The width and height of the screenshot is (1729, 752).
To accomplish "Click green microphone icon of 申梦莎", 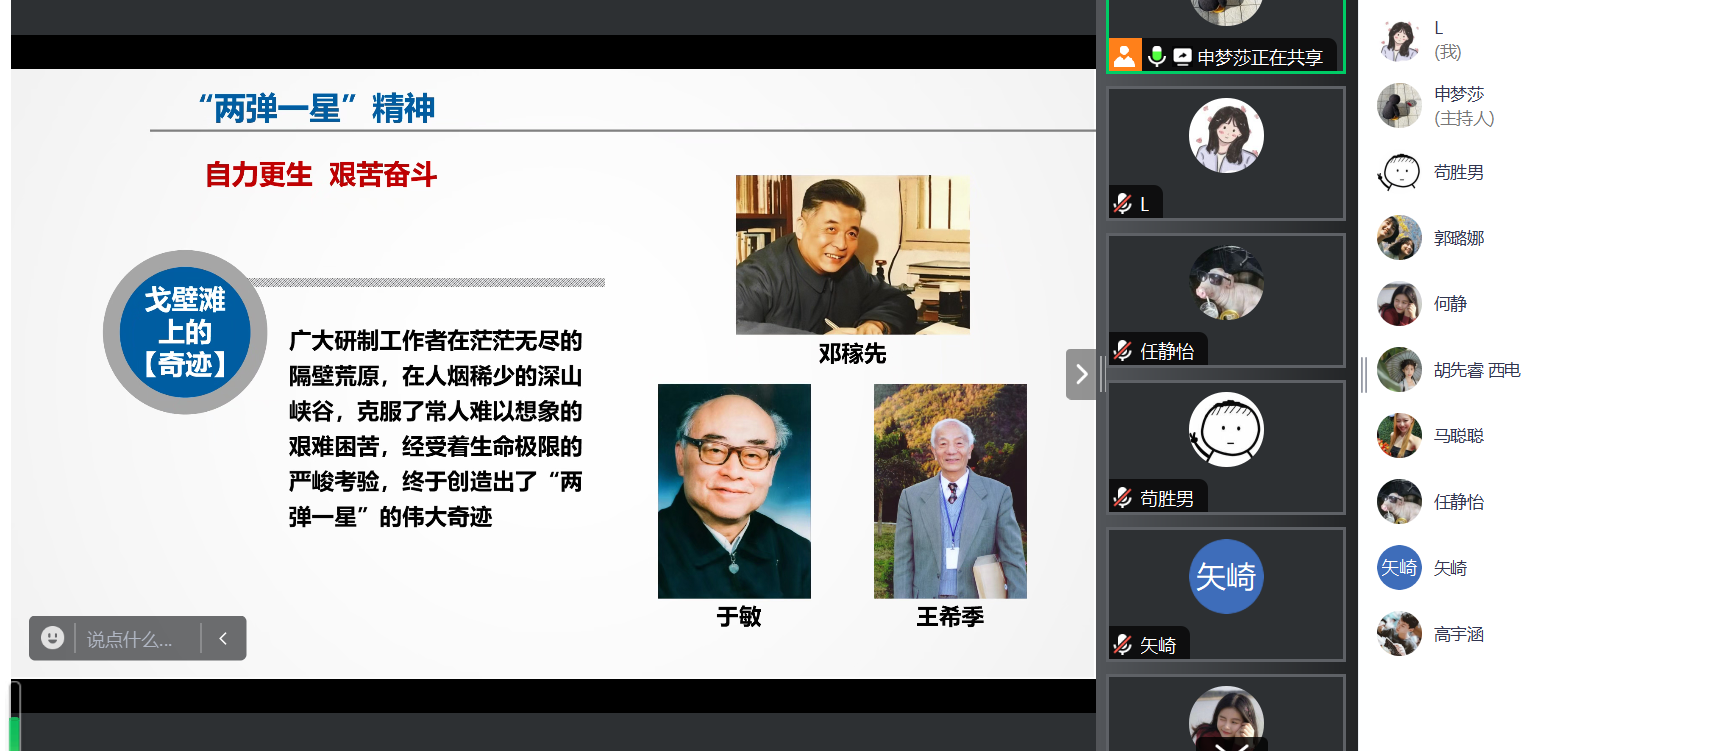I will 1157,56.
